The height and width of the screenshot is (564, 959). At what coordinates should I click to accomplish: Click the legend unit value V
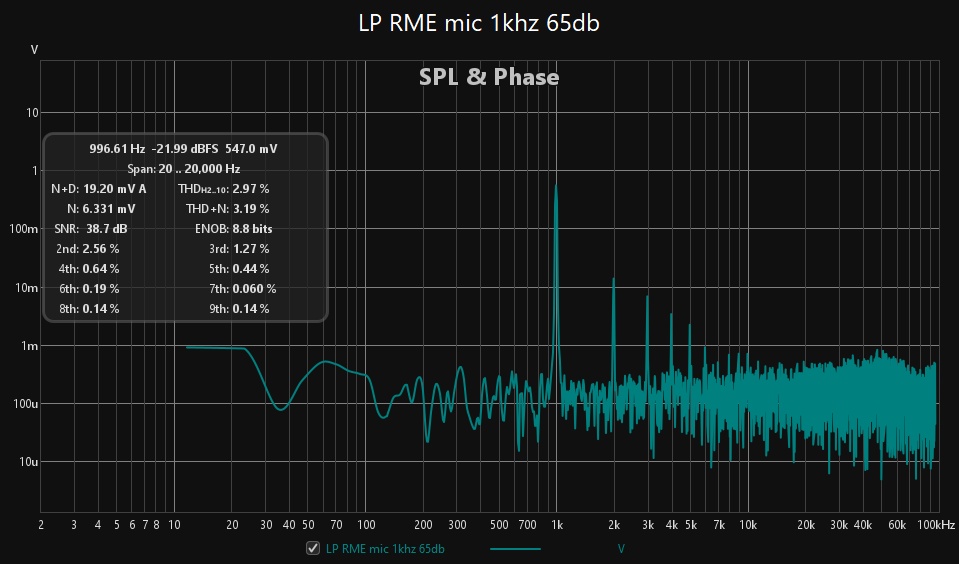621,549
